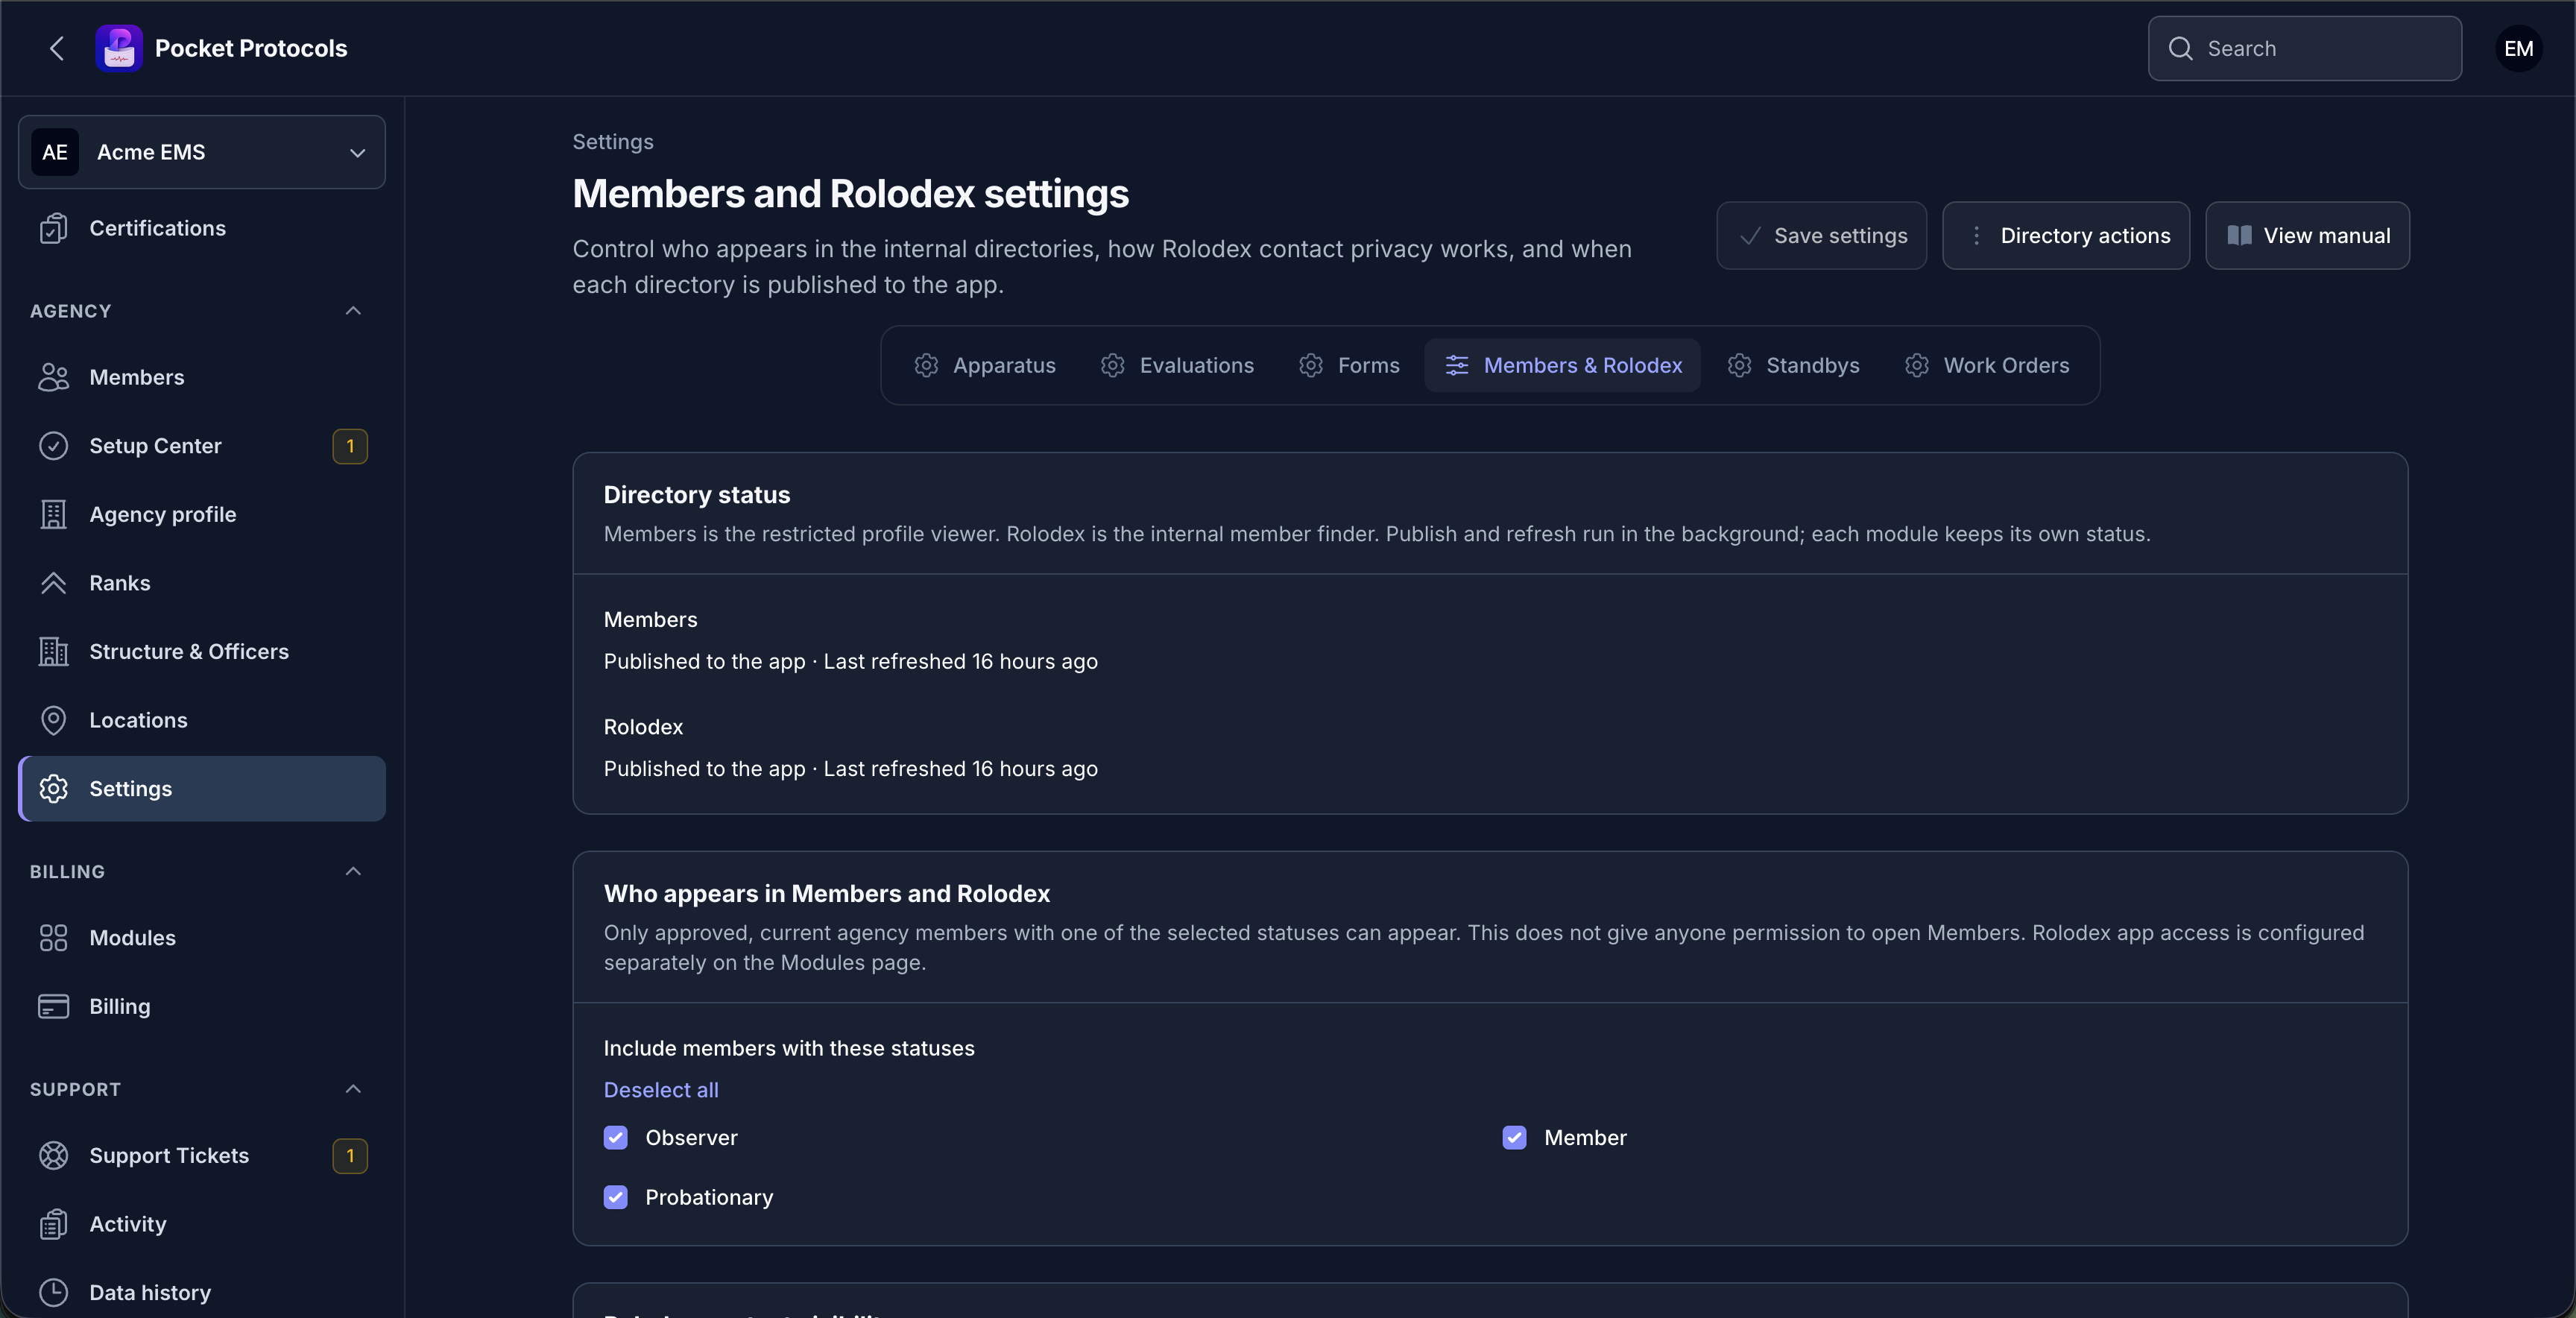Open Data history in the sidebar

point(202,1292)
